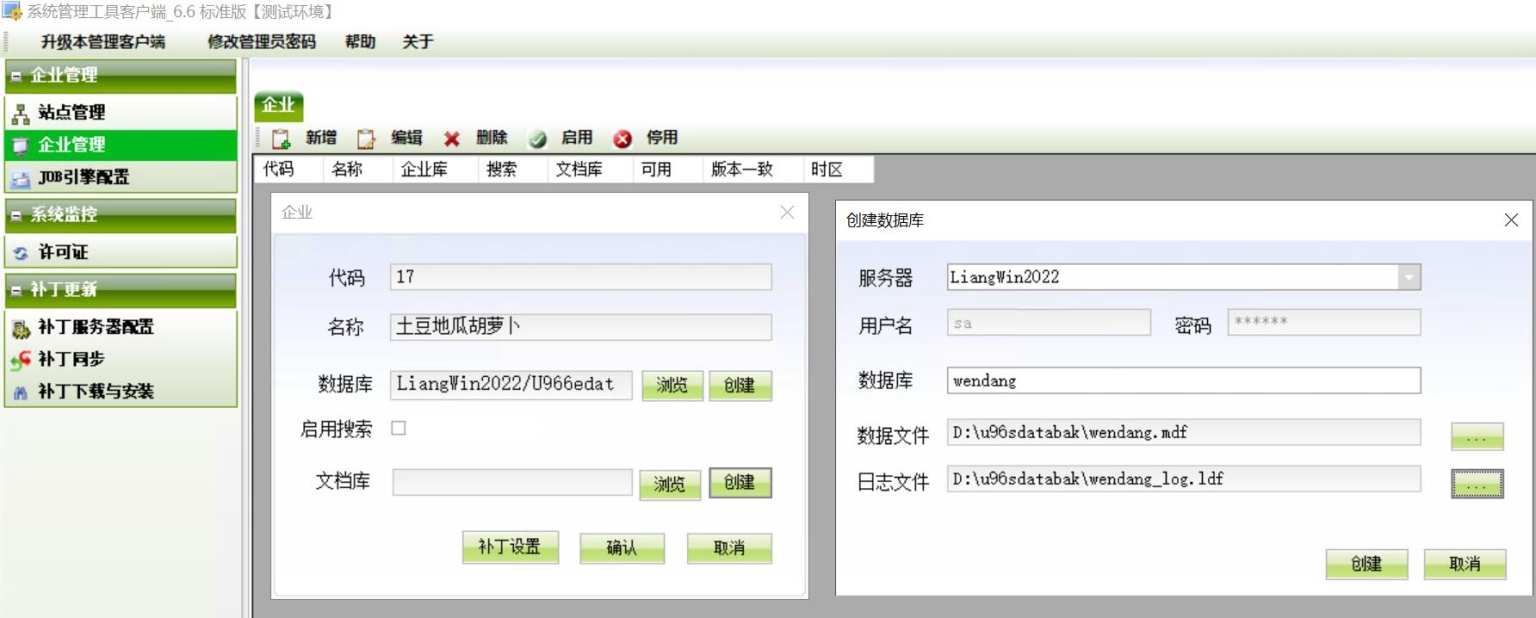Open the 帮助 menu

tap(359, 42)
